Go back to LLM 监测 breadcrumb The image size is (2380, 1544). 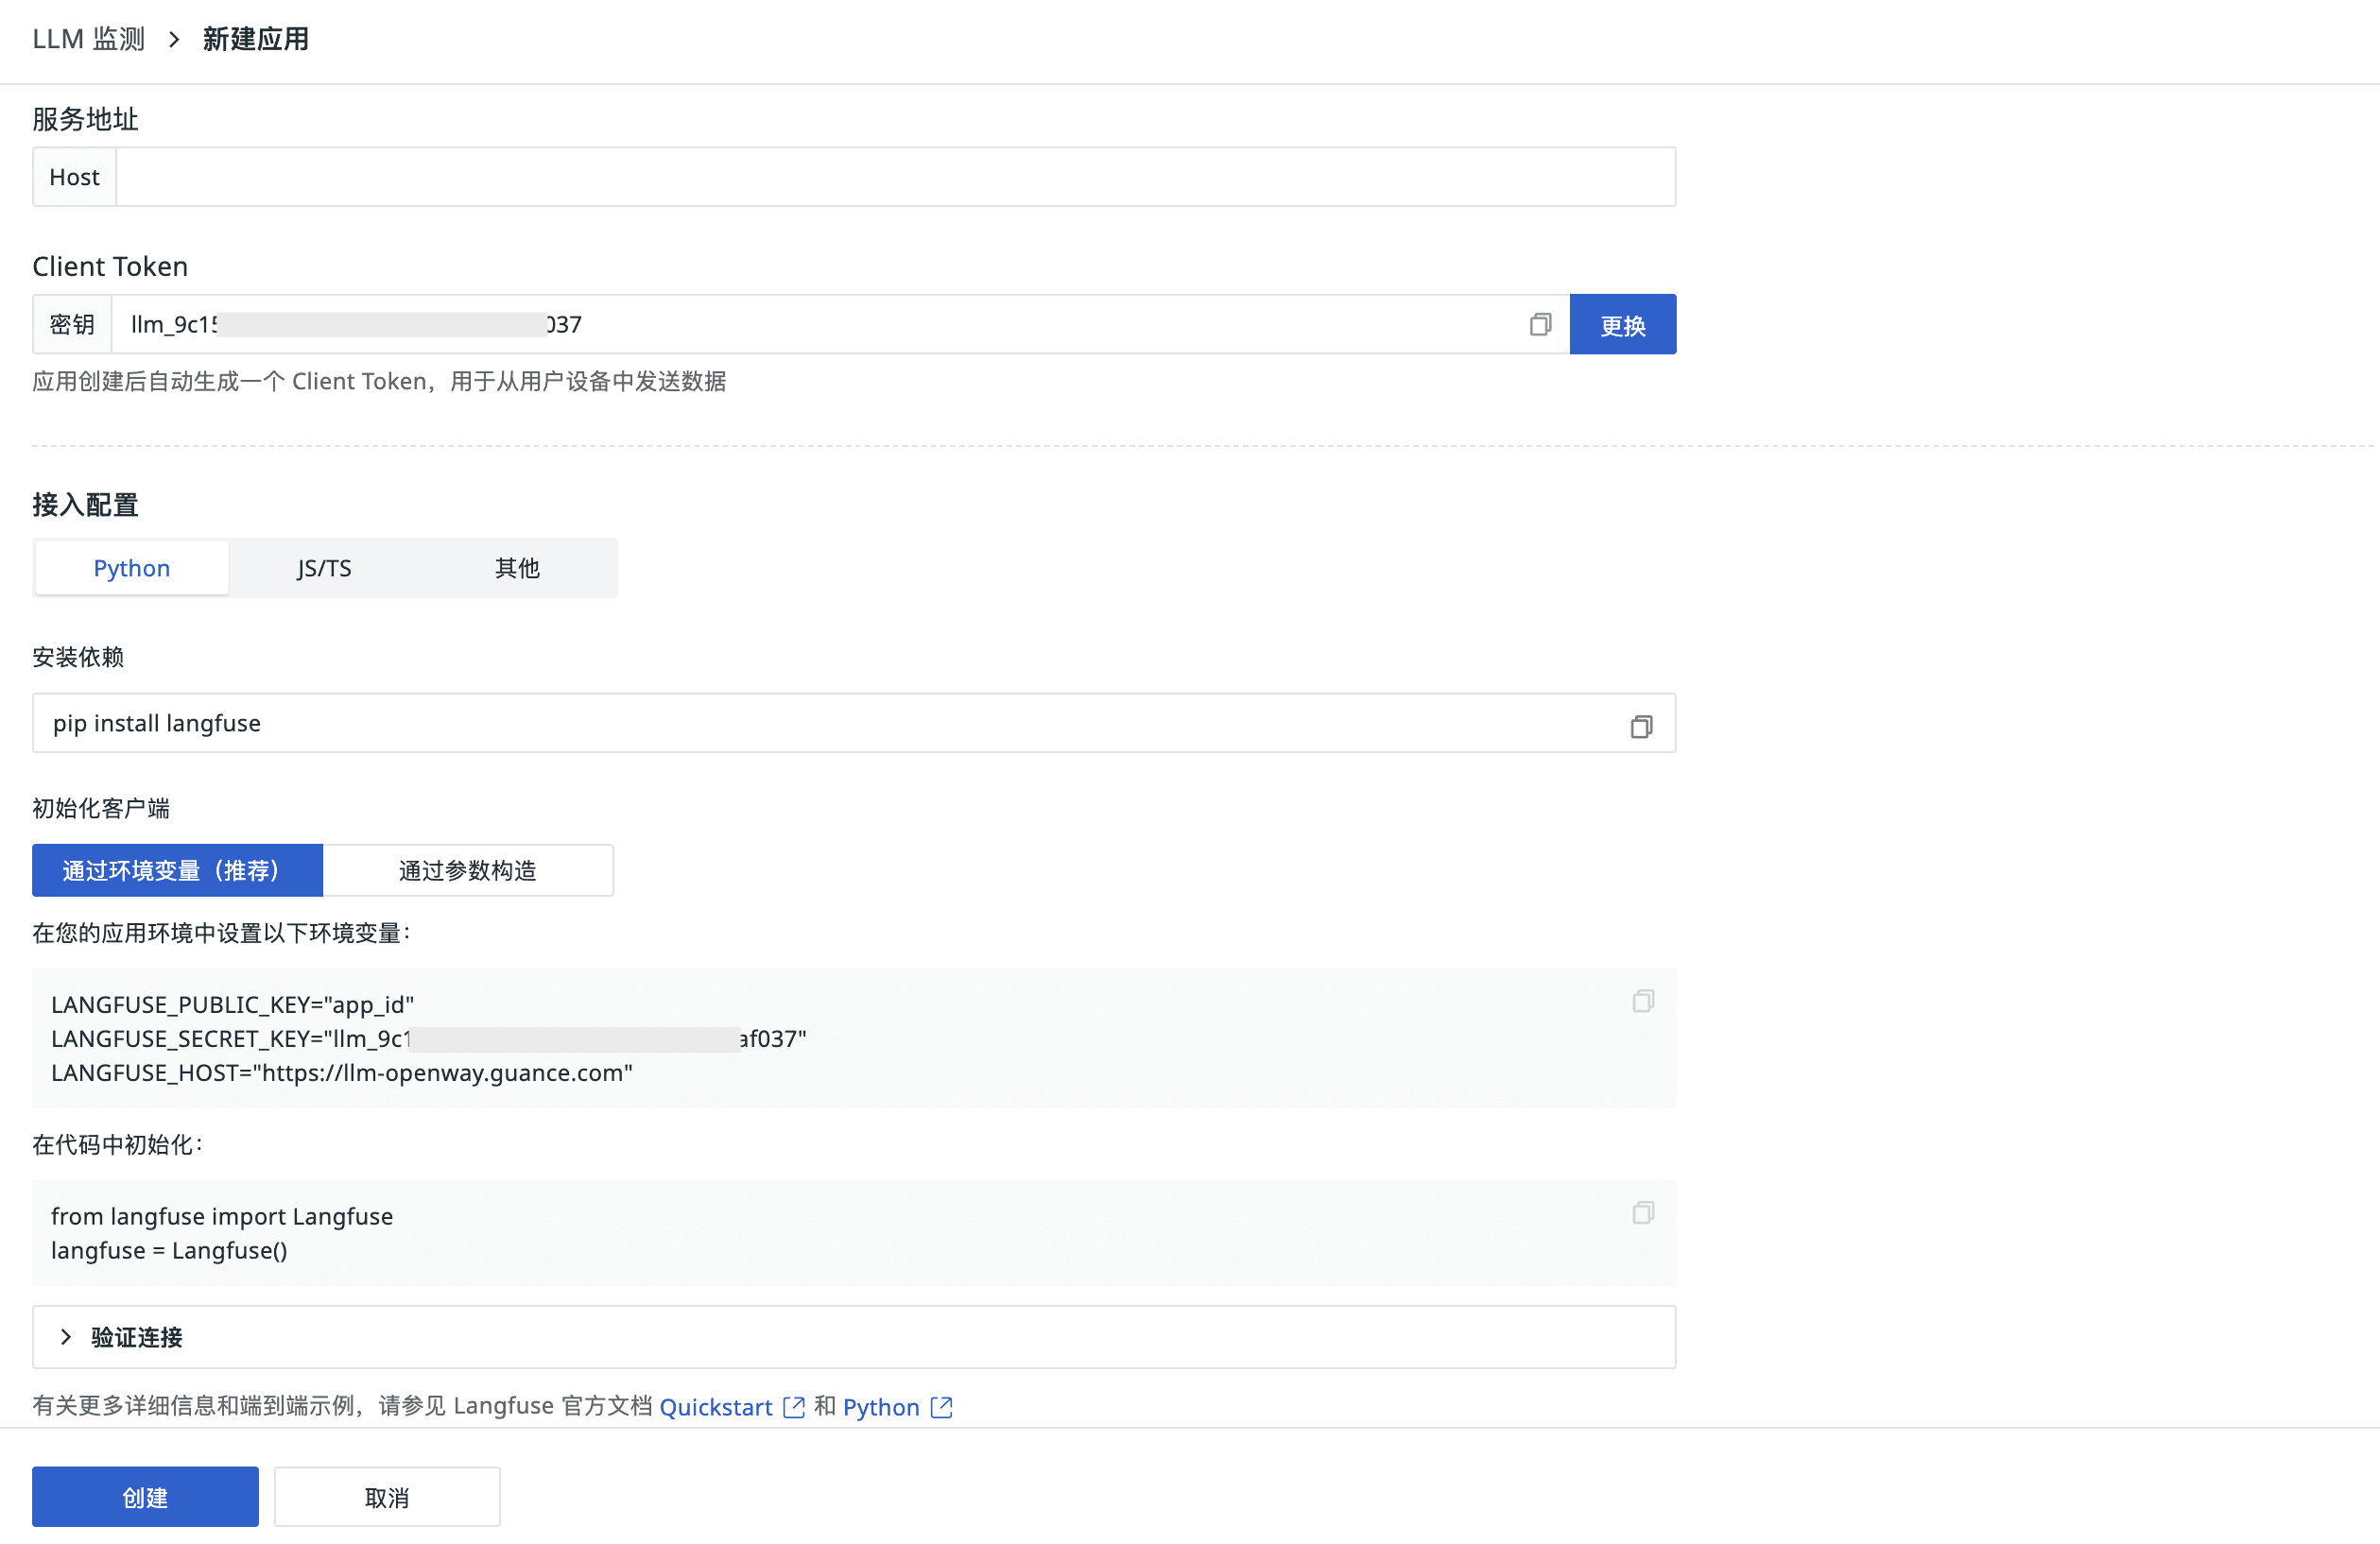click(x=89, y=39)
